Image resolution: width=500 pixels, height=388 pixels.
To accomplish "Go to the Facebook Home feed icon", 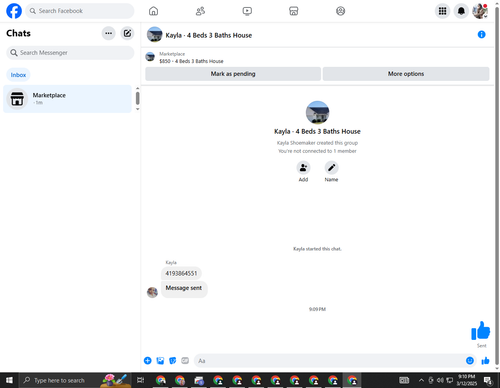I will click(153, 11).
